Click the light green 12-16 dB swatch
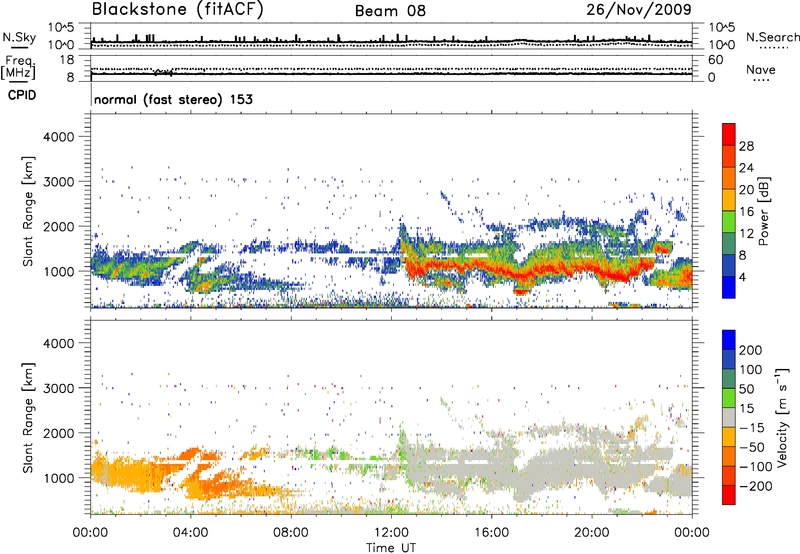This screenshot has width=800, height=554. pyautogui.click(x=729, y=222)
